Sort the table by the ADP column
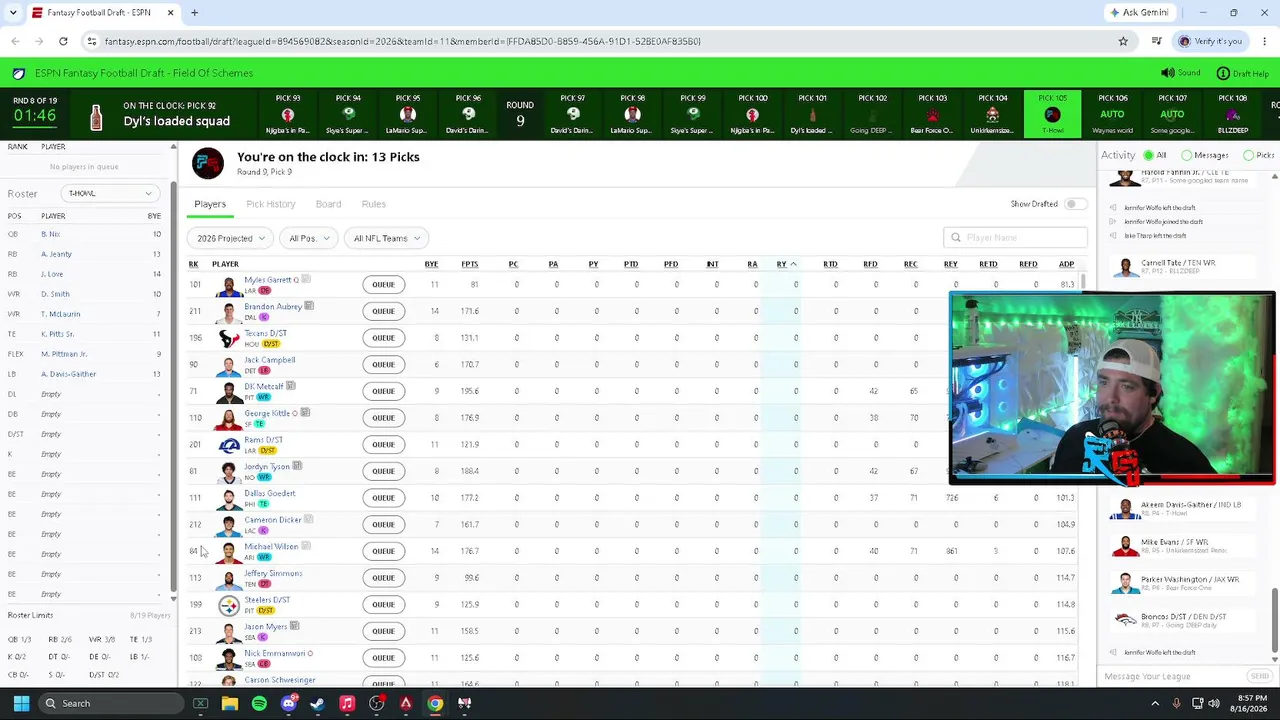1280x720 pixels. [x=1066, y=264]
